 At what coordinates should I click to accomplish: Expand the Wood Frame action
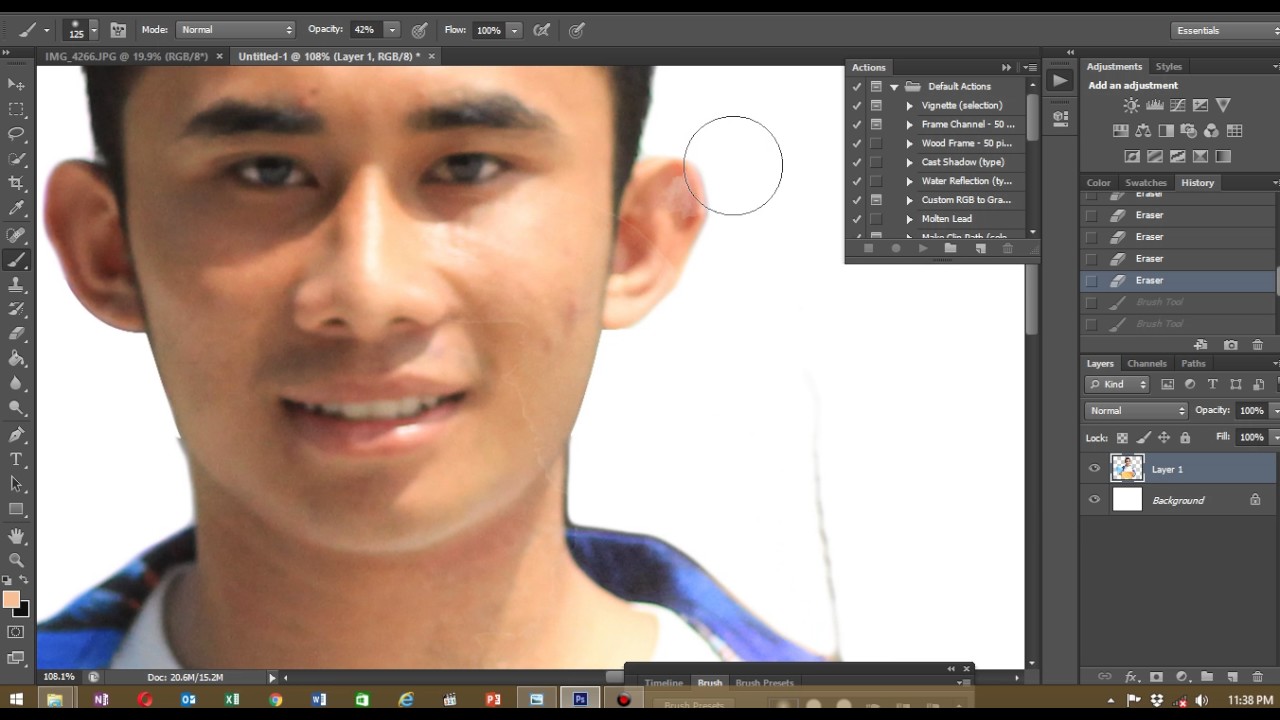coord(909,143)
